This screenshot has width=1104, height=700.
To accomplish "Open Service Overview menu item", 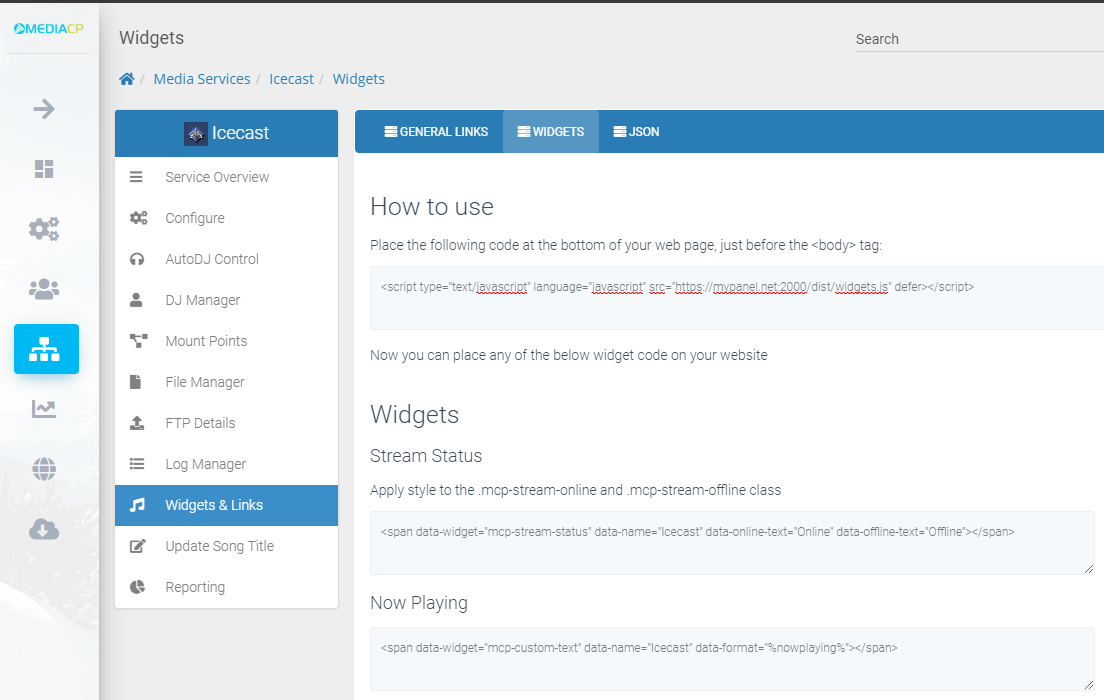I will click(x=226, y=177).
